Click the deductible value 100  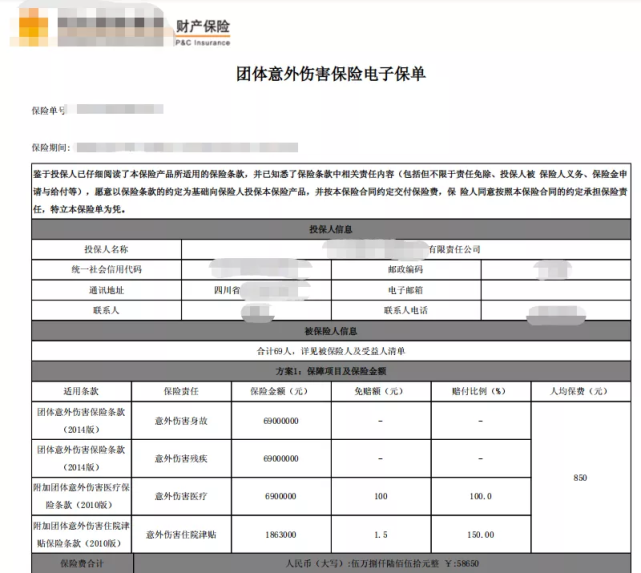381,496
